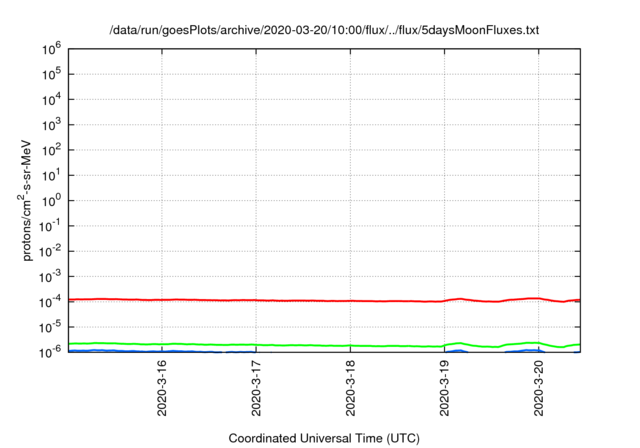Click the 10^6 y-axis tick label
The width and height of the screenshot is (640, 448).
51,49
